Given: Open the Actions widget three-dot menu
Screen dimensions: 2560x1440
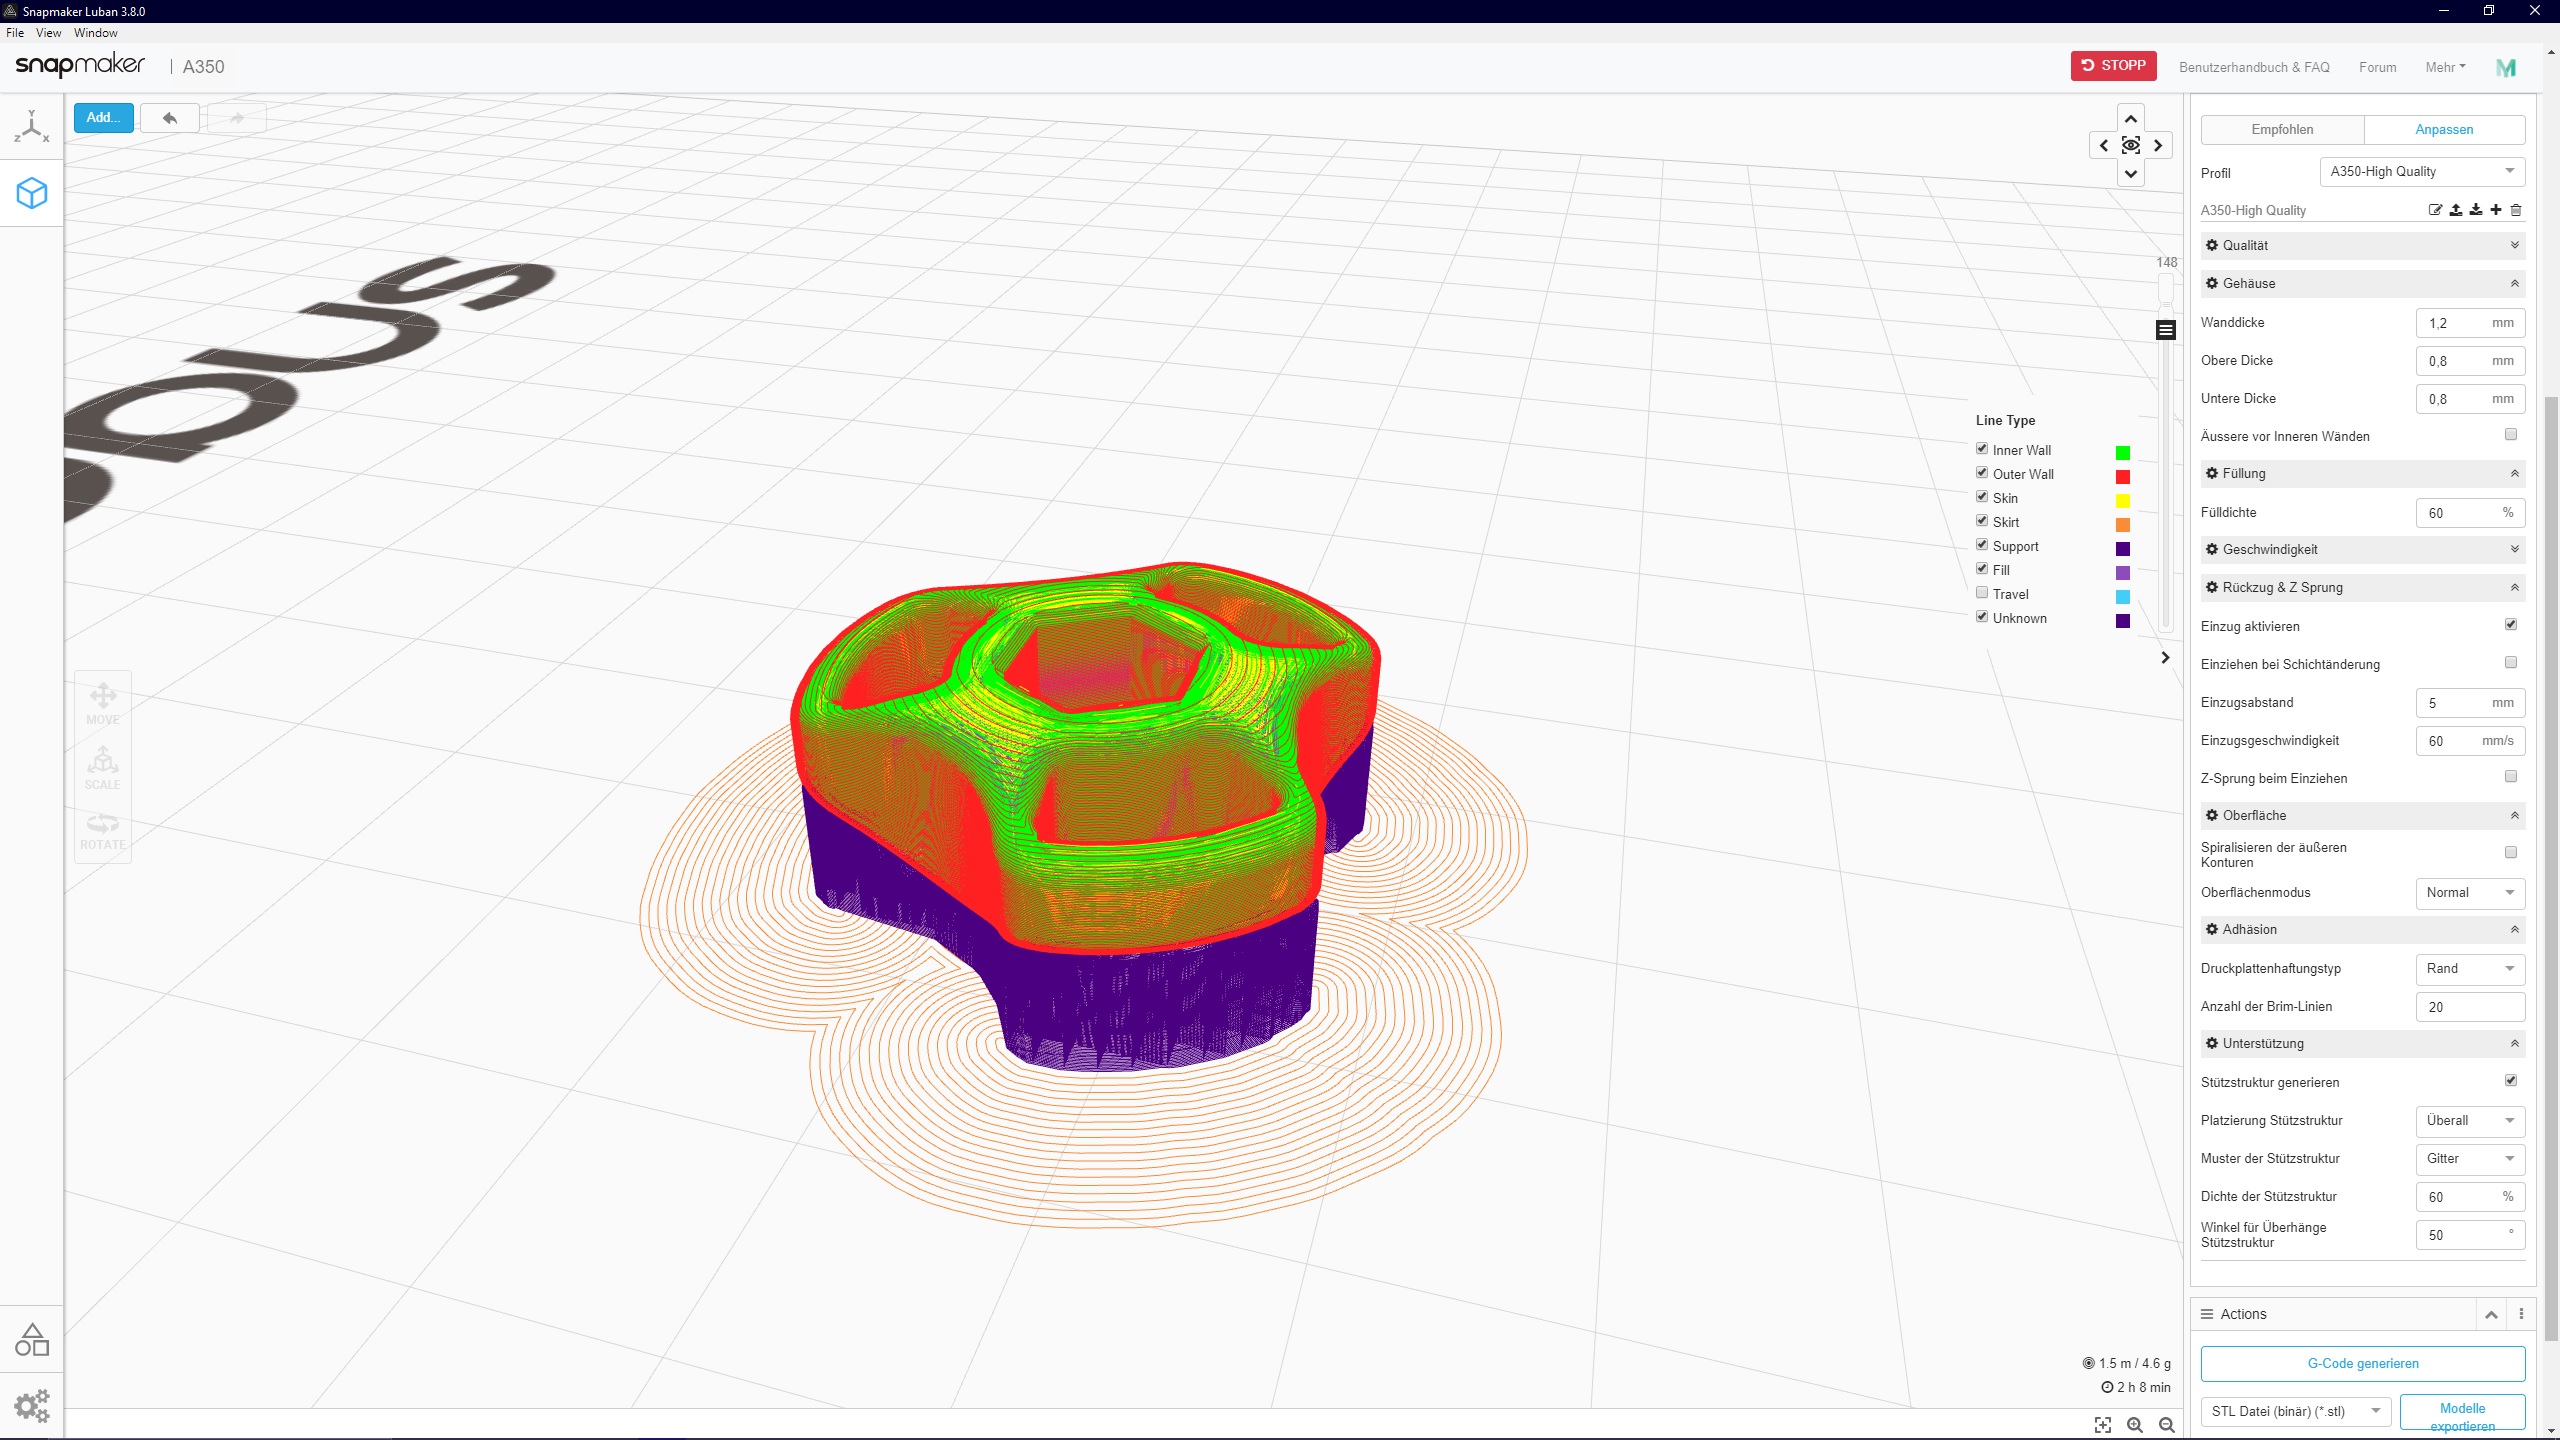Looking at the screenshot, I should tap(2521, 1314).
